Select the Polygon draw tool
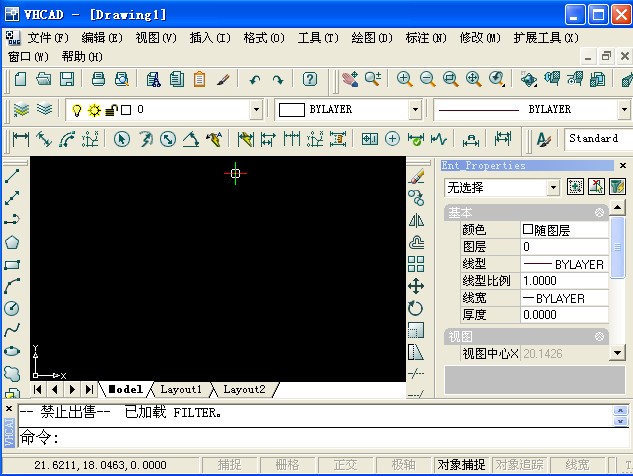633x476 pixels. 12,242
